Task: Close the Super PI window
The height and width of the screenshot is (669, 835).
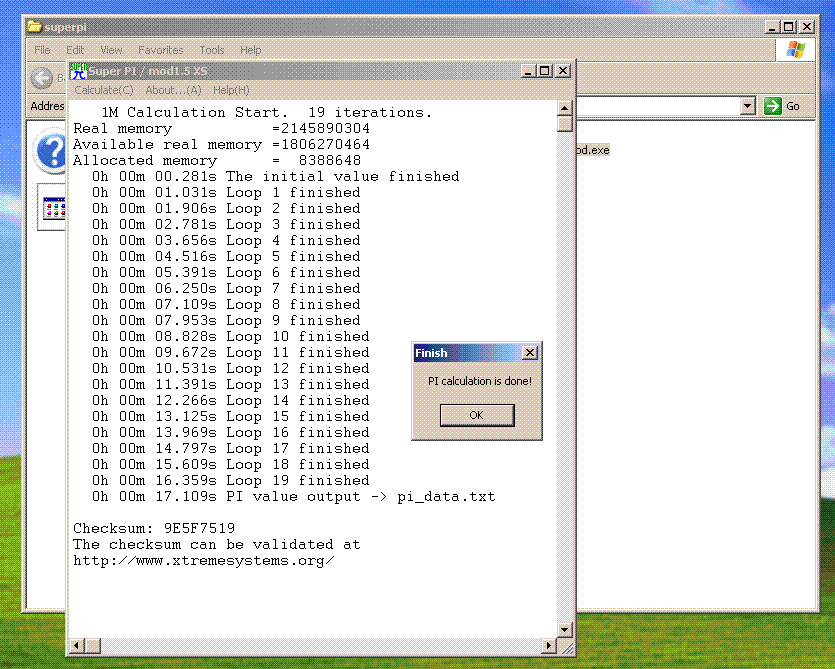Action: click(x=563, y=71)
